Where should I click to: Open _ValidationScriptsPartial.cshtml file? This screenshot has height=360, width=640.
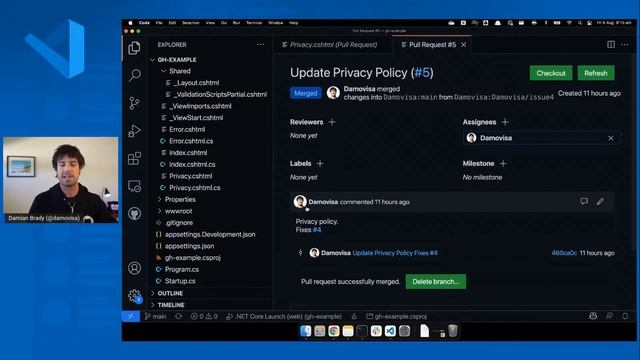point(220,95)
